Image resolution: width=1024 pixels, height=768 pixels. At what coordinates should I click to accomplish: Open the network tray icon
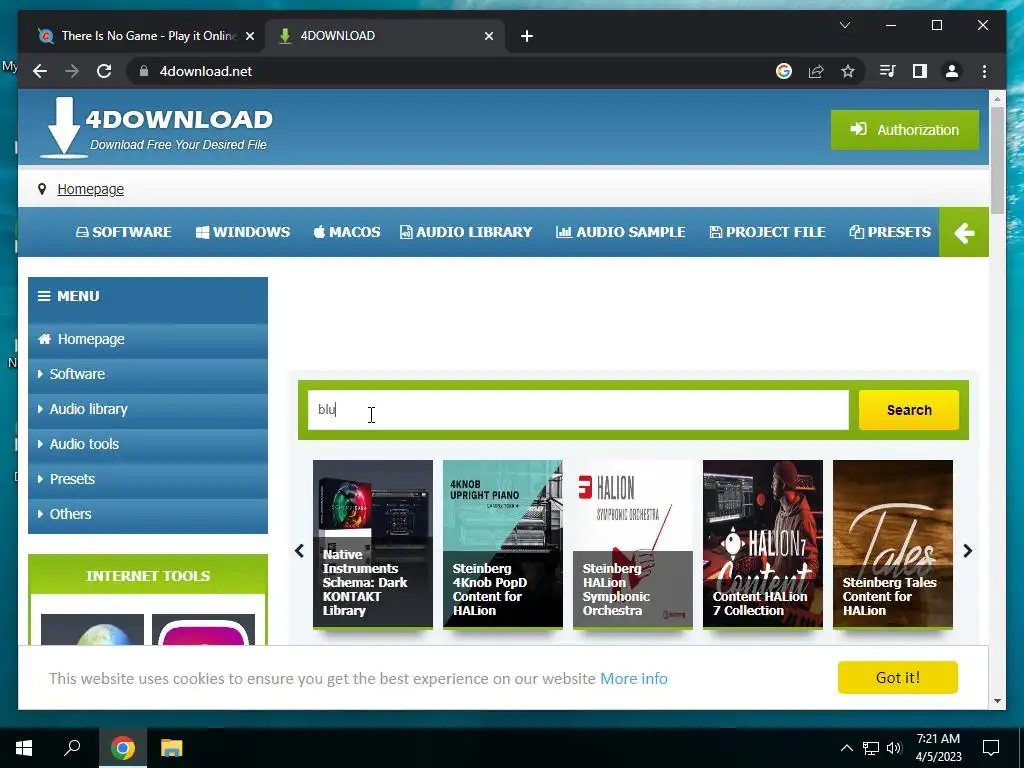[871, 748]
